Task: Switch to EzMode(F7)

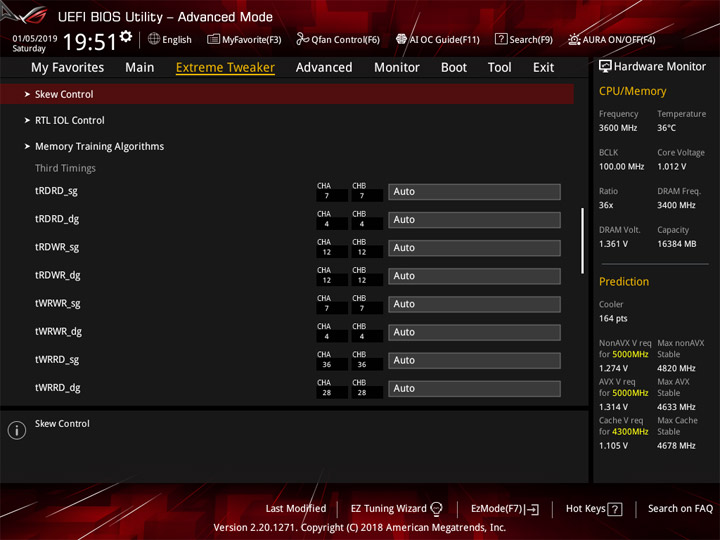Action: point(505,509)
